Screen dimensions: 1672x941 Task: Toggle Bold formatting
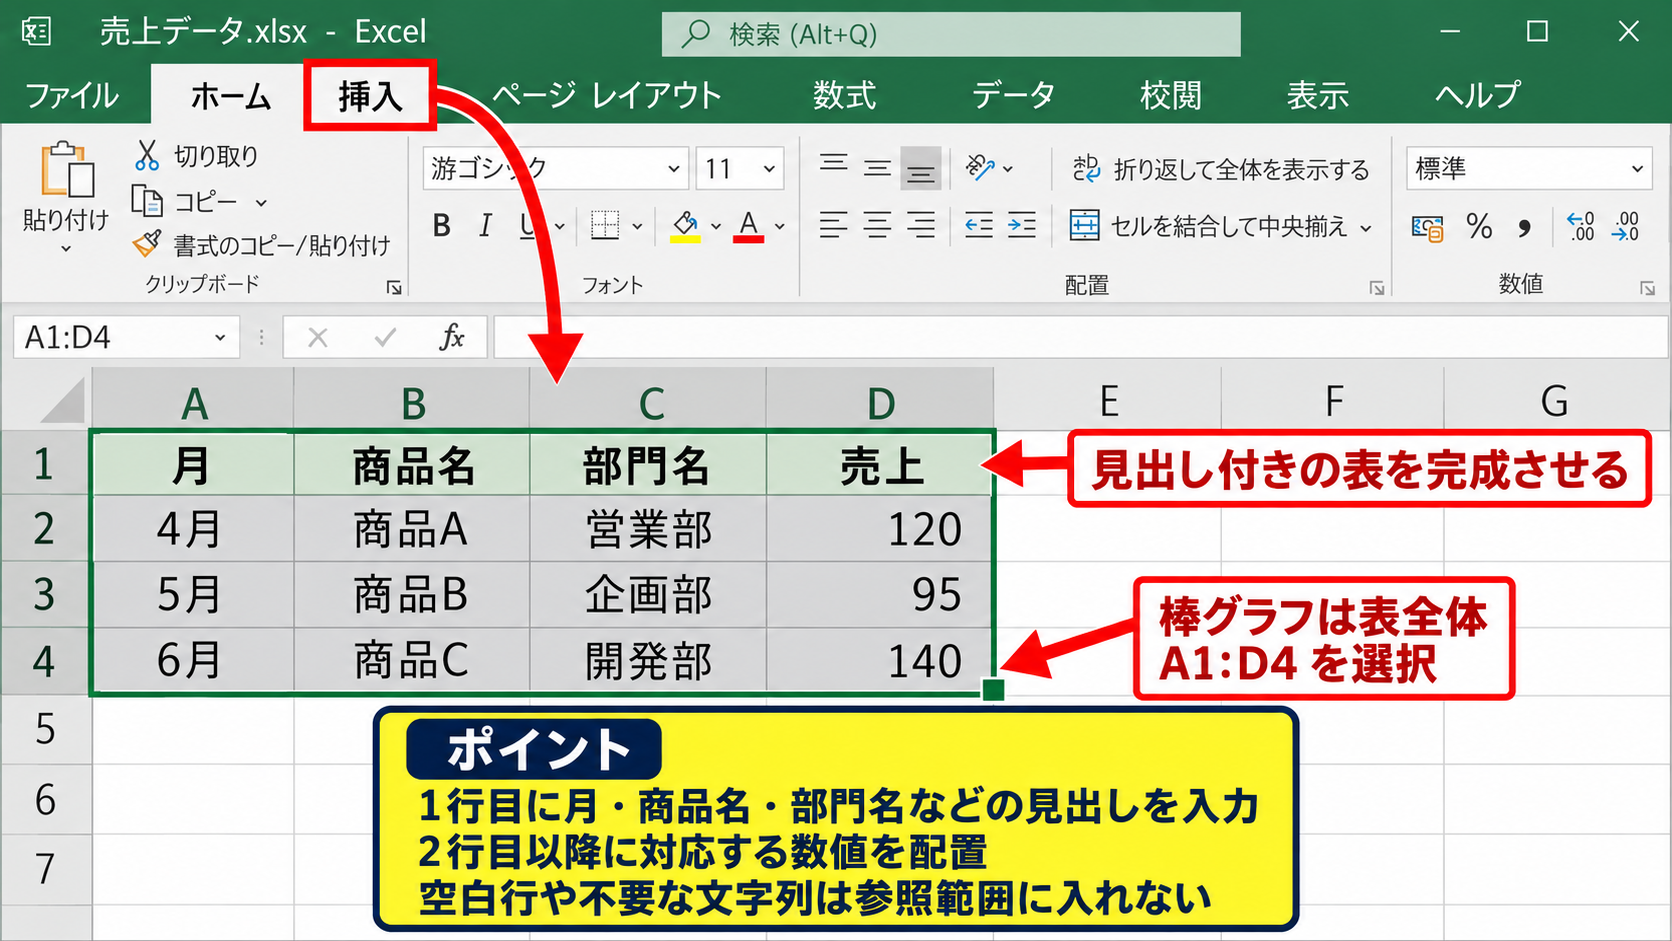442,226
